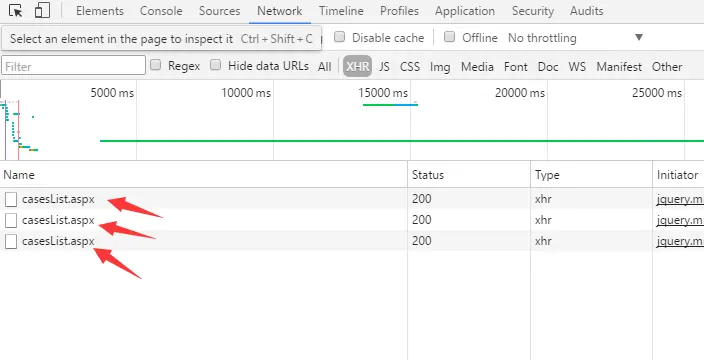Activate the inspect element cursor icon
This screenshot has height=360, width=704.
click(16, 11)
